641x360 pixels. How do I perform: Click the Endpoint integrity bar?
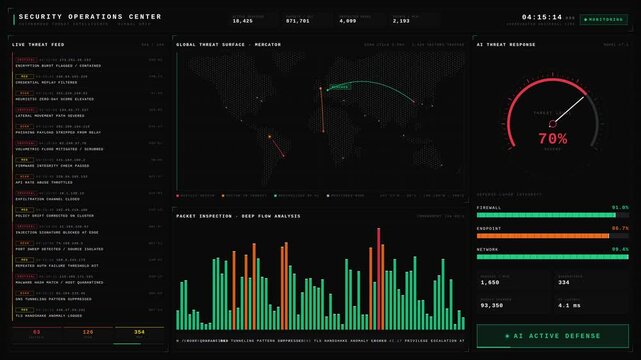553,236
